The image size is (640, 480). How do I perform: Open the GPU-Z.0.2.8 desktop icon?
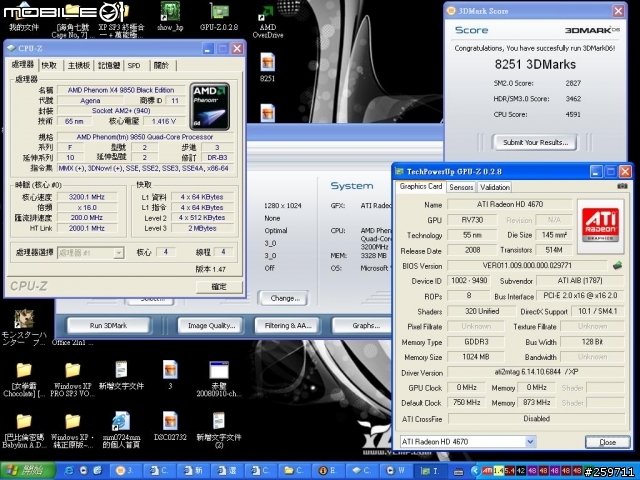coord(219,16)
